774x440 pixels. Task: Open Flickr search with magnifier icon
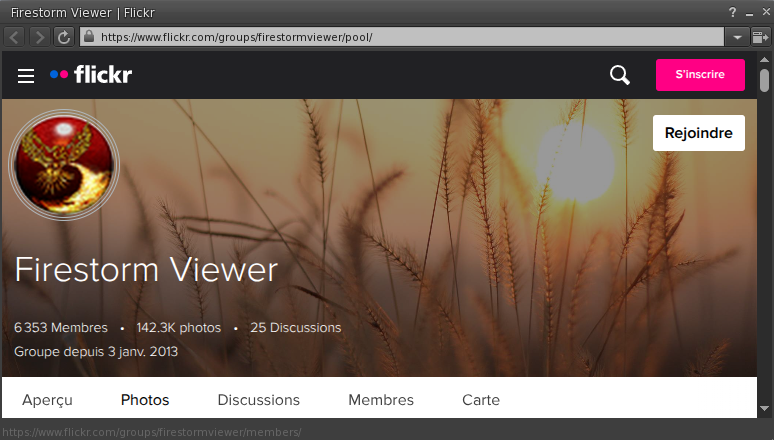pyautogui.click(x=620, y=76)
